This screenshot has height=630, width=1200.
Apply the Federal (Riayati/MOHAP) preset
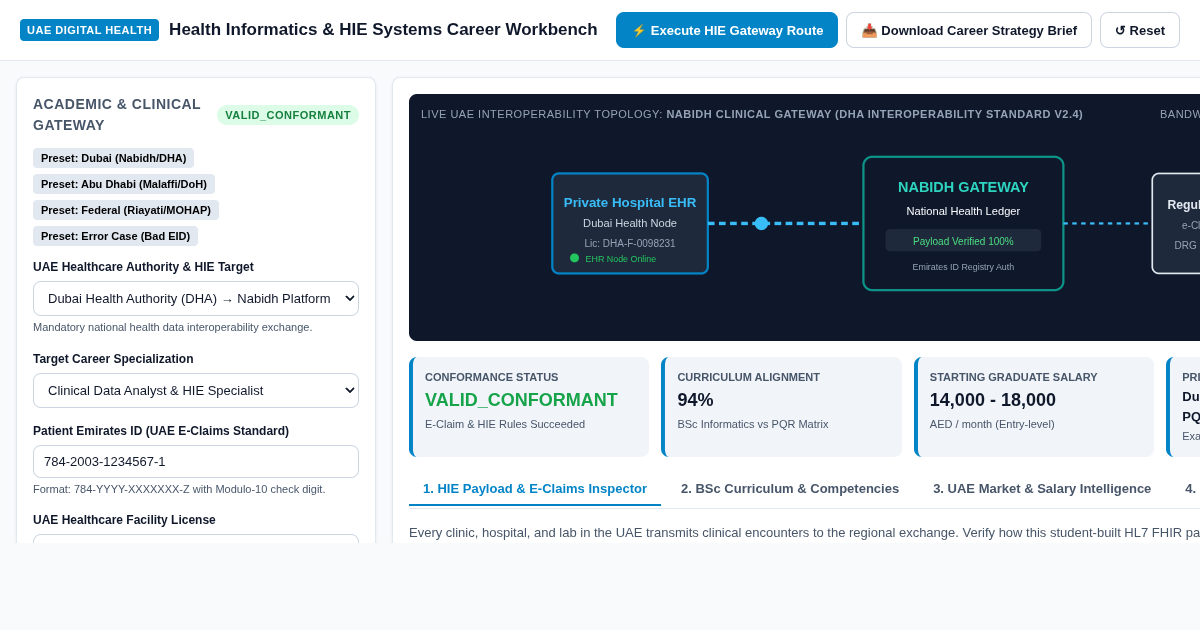coord(126,210)
